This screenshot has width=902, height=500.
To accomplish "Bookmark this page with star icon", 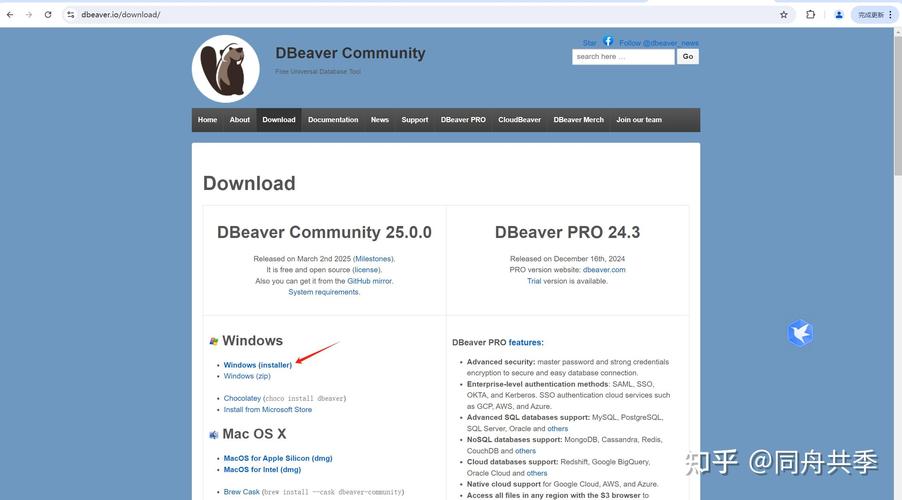I will pyautogui.click(x=784, y=15).
